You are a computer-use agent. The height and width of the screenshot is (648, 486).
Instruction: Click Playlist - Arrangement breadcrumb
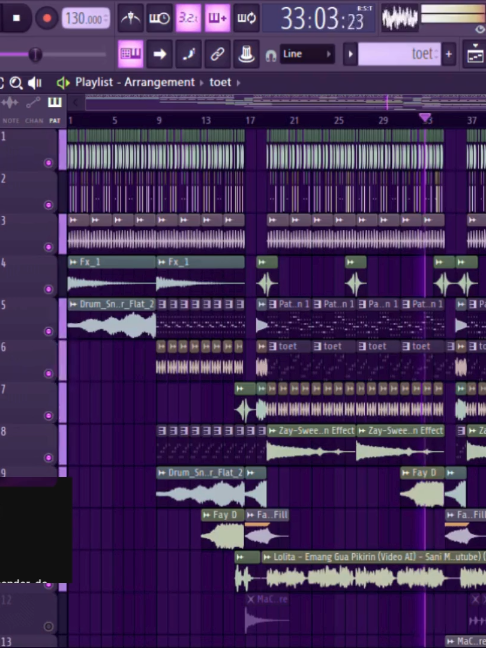pos(135,82)
